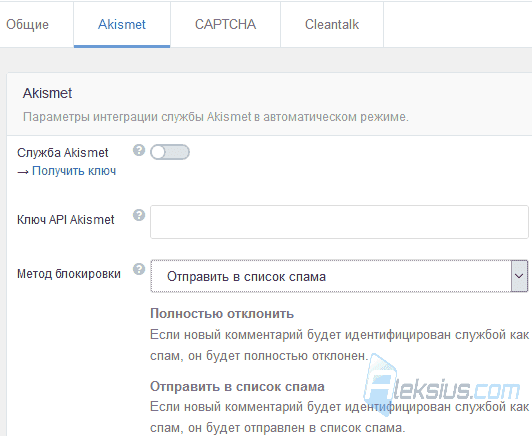This screenshot has width=532, height=440.
Task: Click the Полностью отклонить description heading
Action: tap(222, 313)
